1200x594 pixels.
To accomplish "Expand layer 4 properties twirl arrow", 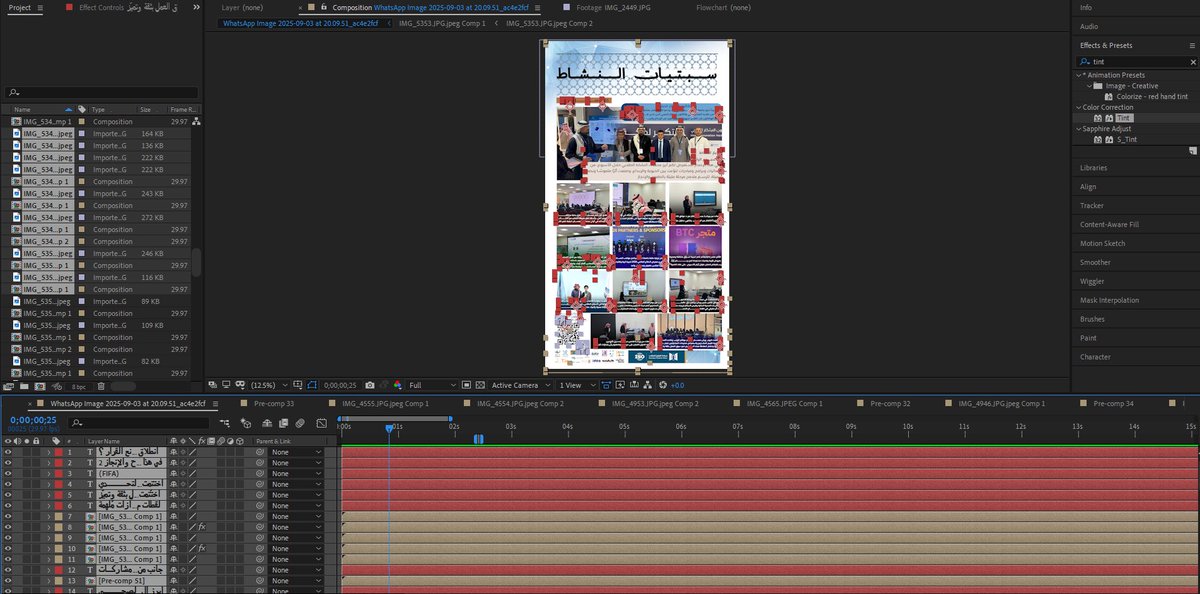I will pos(48,484).
